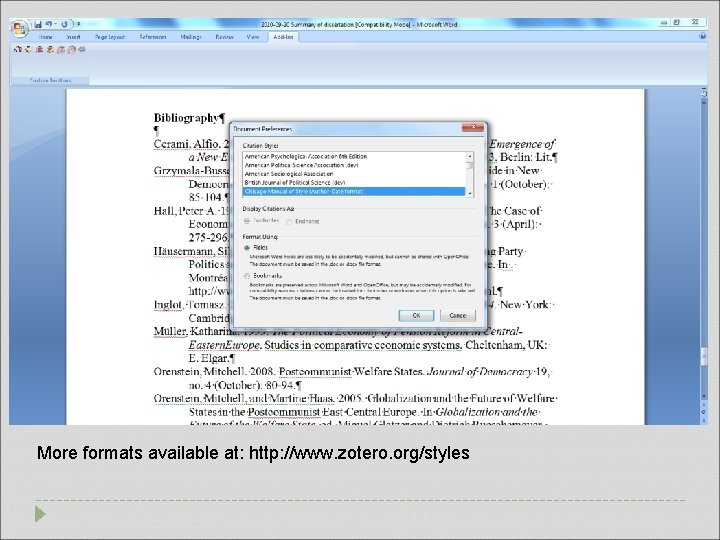Image resolution: width=720 pixels, height=540 pixels.
Task: Click the Custom Toolbars group label
Action: point(50,80)
